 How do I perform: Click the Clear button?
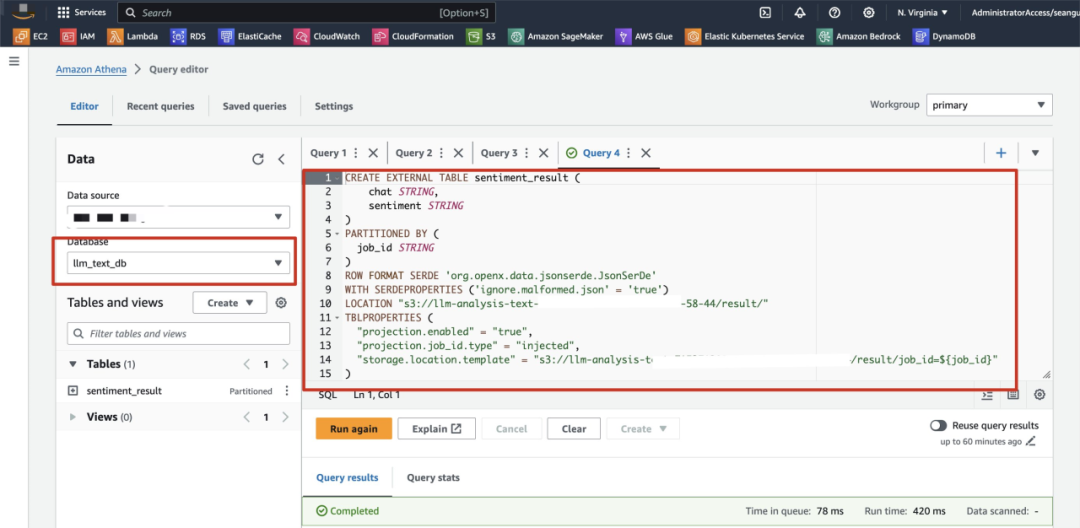click(574, 428)
